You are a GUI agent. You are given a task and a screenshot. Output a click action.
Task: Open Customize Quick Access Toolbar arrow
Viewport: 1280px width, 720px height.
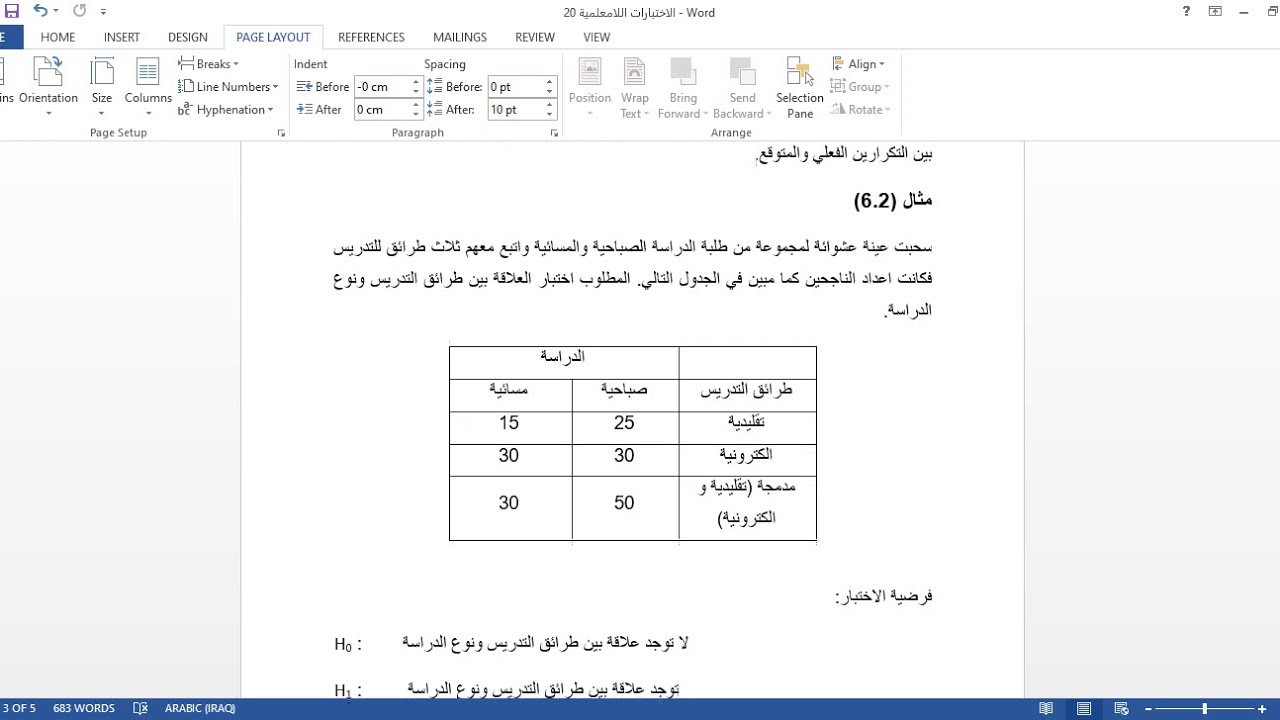coord(104,12)
